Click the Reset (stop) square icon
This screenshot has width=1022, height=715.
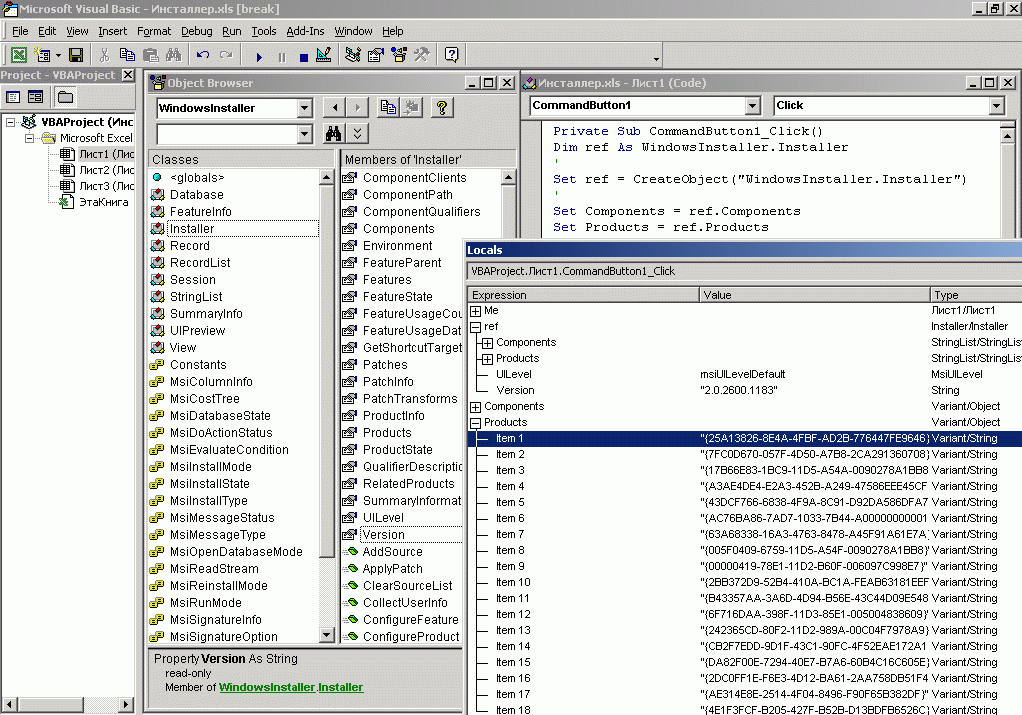(x=303, y=57)
